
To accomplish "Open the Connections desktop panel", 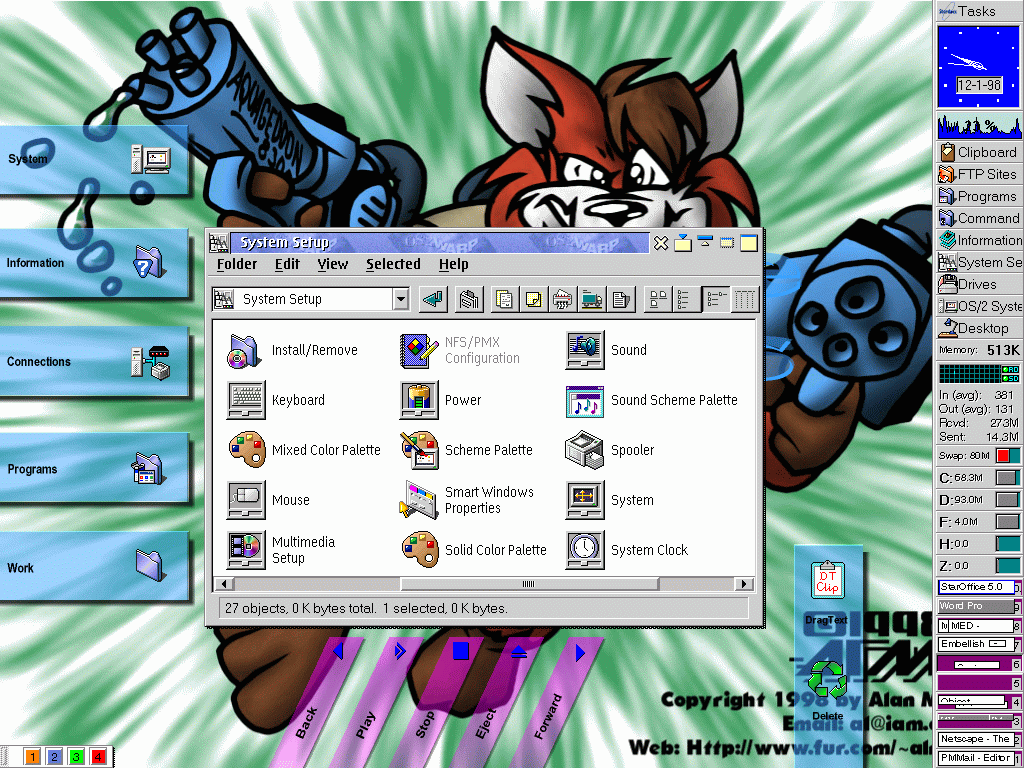I will [x=94, y=362].
